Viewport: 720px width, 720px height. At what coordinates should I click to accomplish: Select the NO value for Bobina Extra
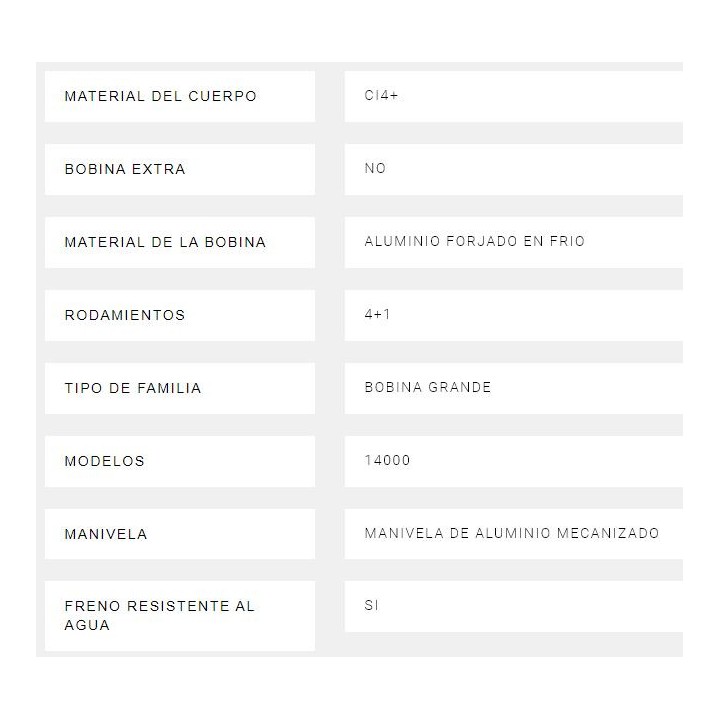coord(375,168)
